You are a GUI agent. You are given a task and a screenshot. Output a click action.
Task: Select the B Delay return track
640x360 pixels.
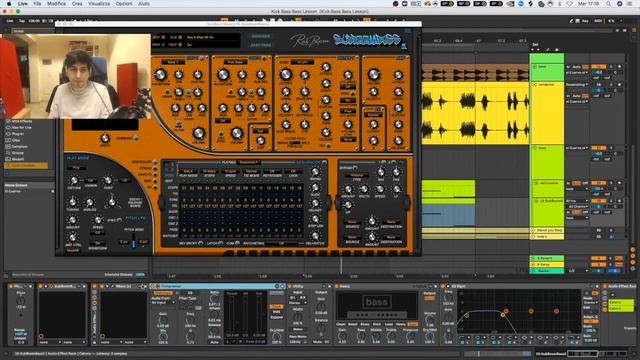[x=547, y=264]
